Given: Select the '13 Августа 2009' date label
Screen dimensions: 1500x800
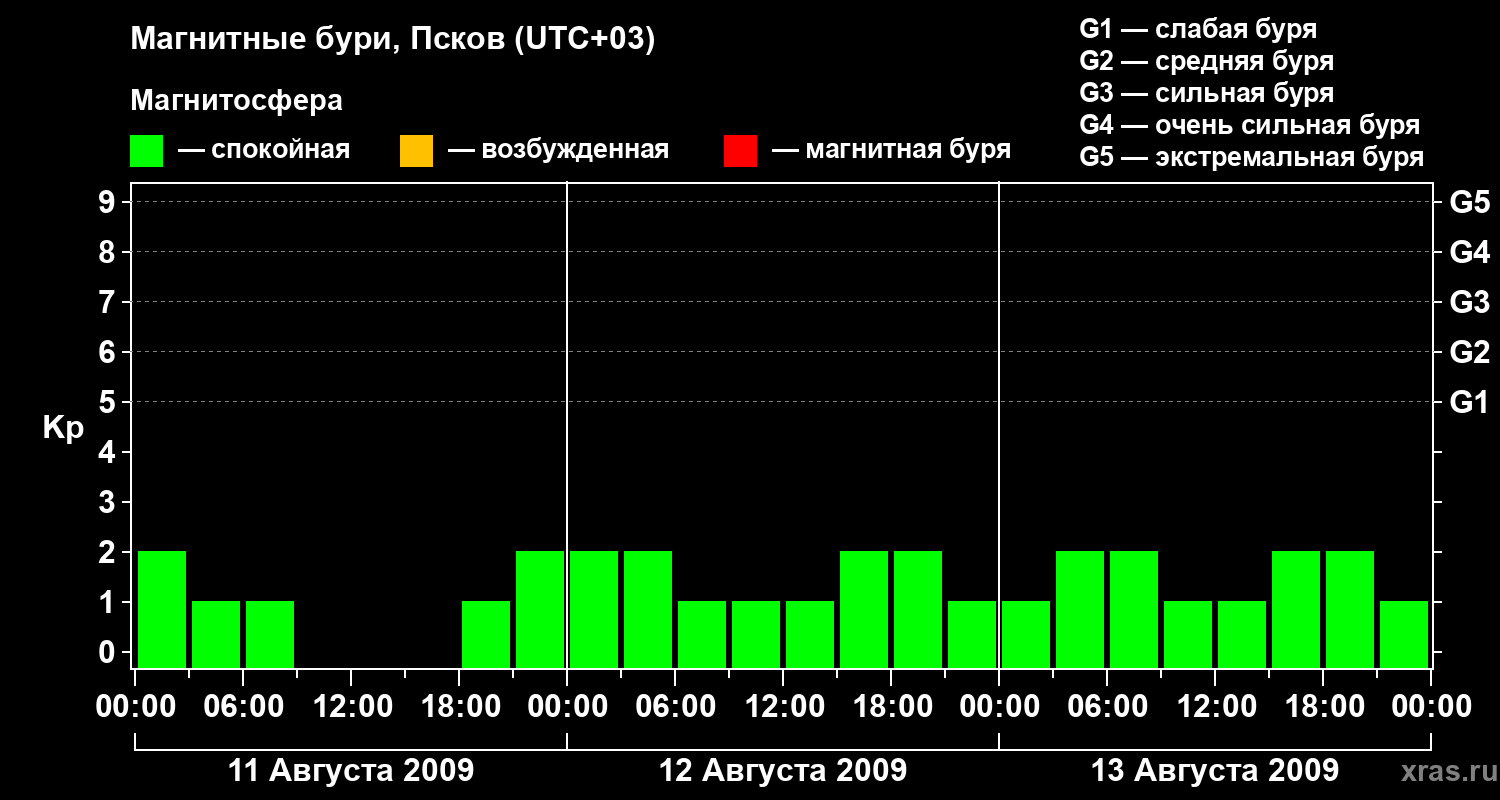Looking at the screenshot, I should tap(1215, 770).
